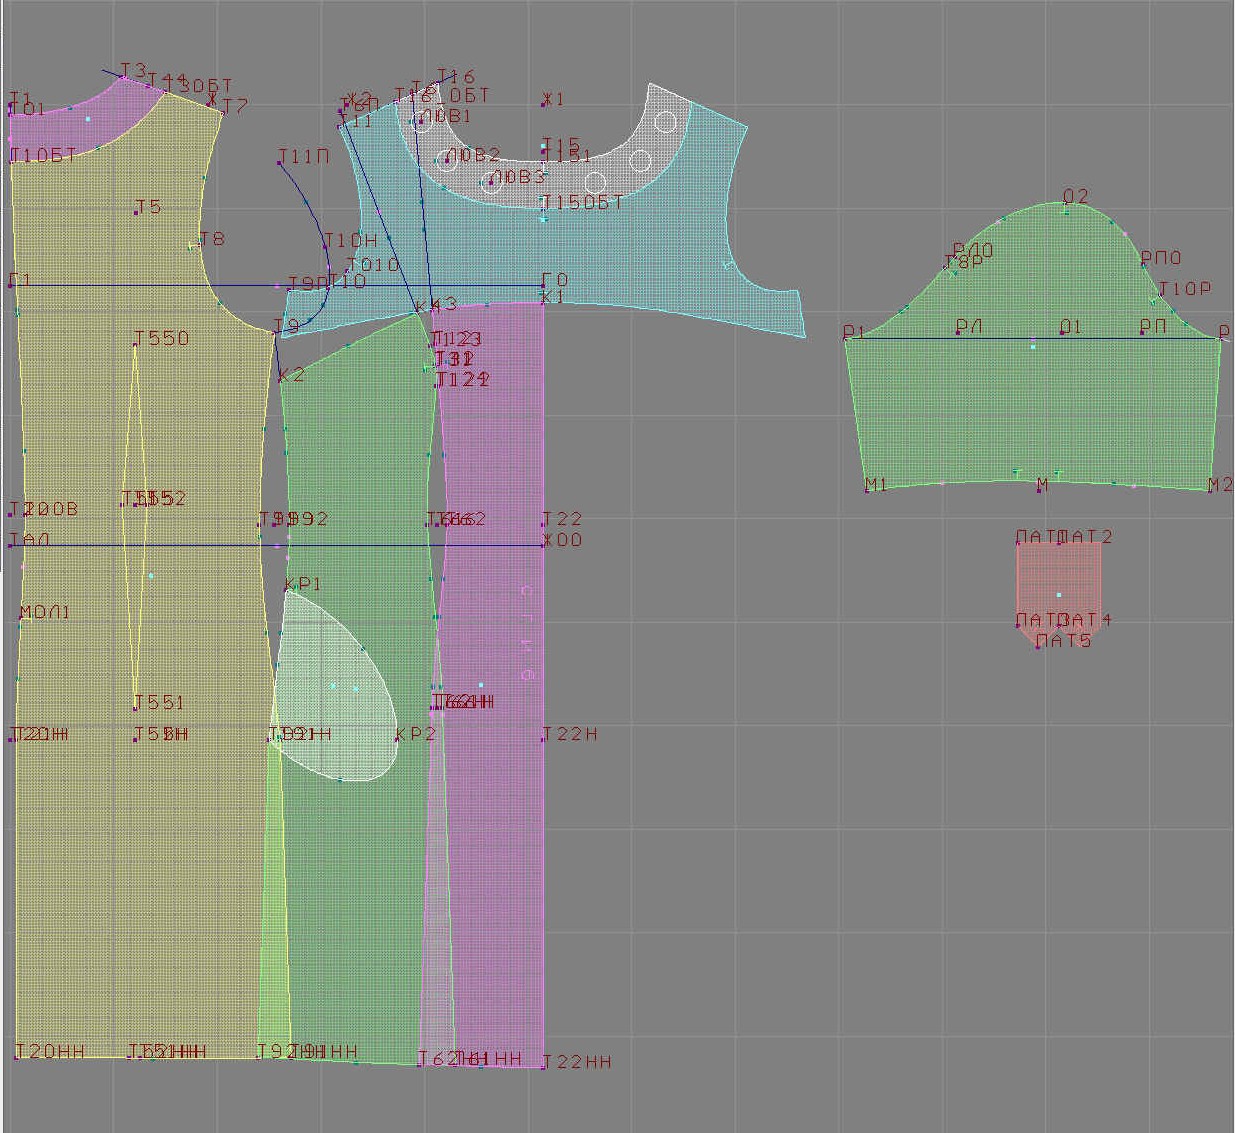Click point М2 on sleeve hem

(1211, 490)
